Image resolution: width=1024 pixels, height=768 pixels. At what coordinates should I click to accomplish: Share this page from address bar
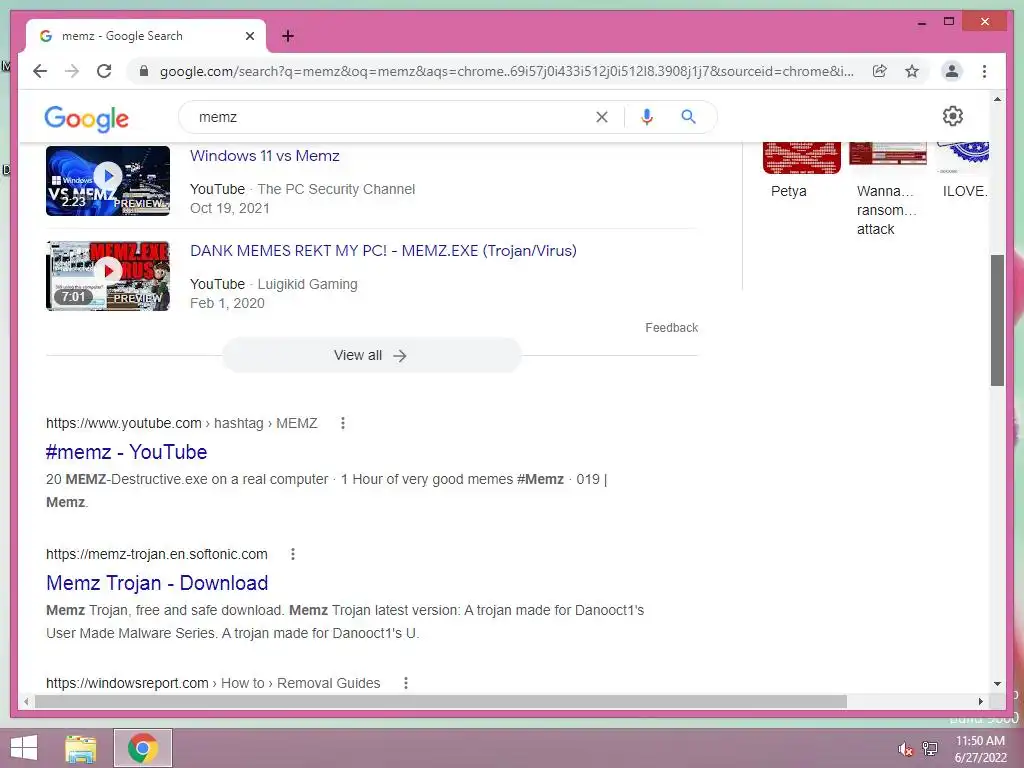pyautogui.click(x=880, y=71)
